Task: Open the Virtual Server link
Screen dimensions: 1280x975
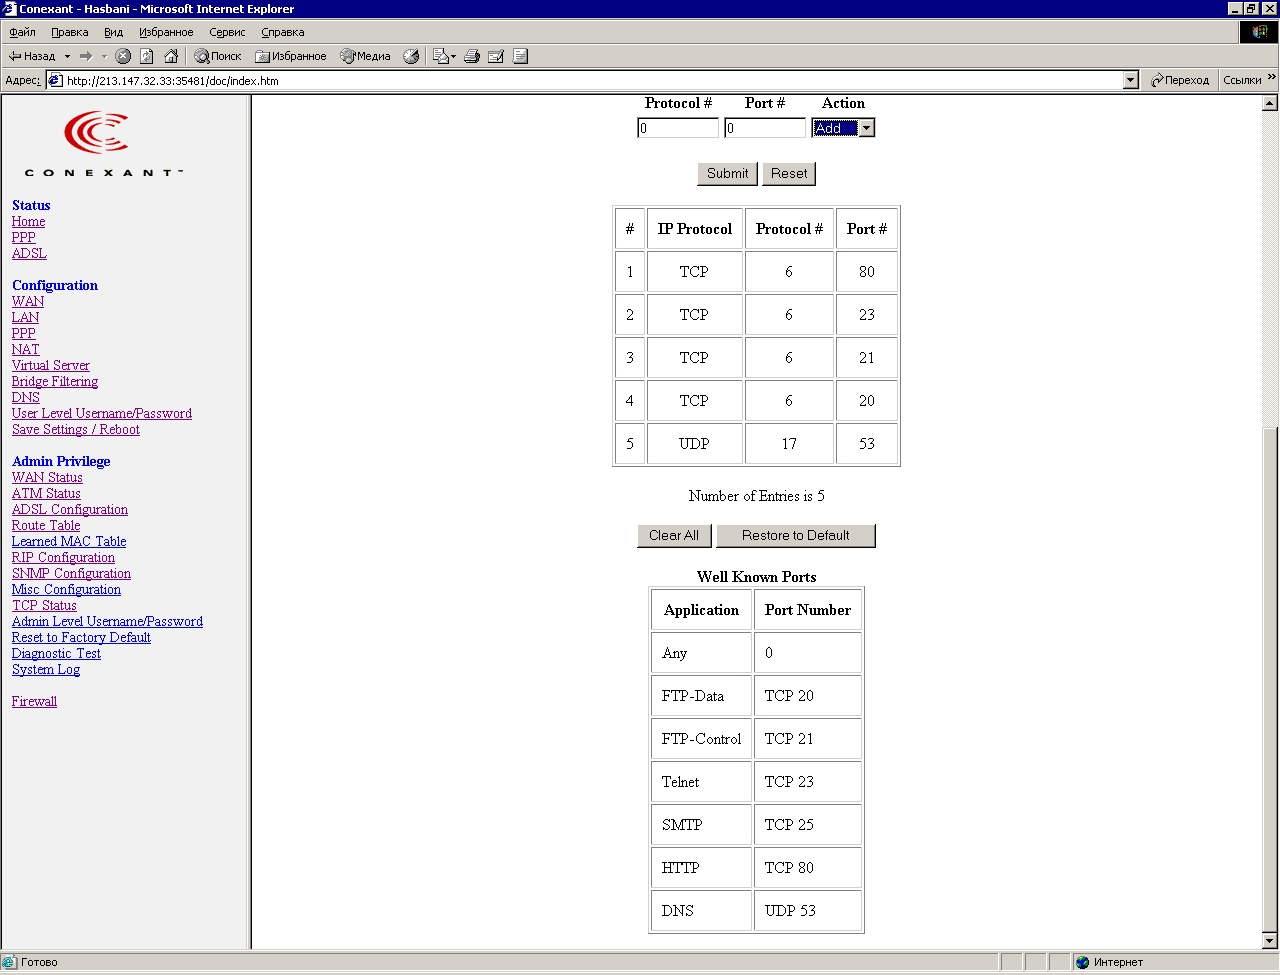Action: 51,365
